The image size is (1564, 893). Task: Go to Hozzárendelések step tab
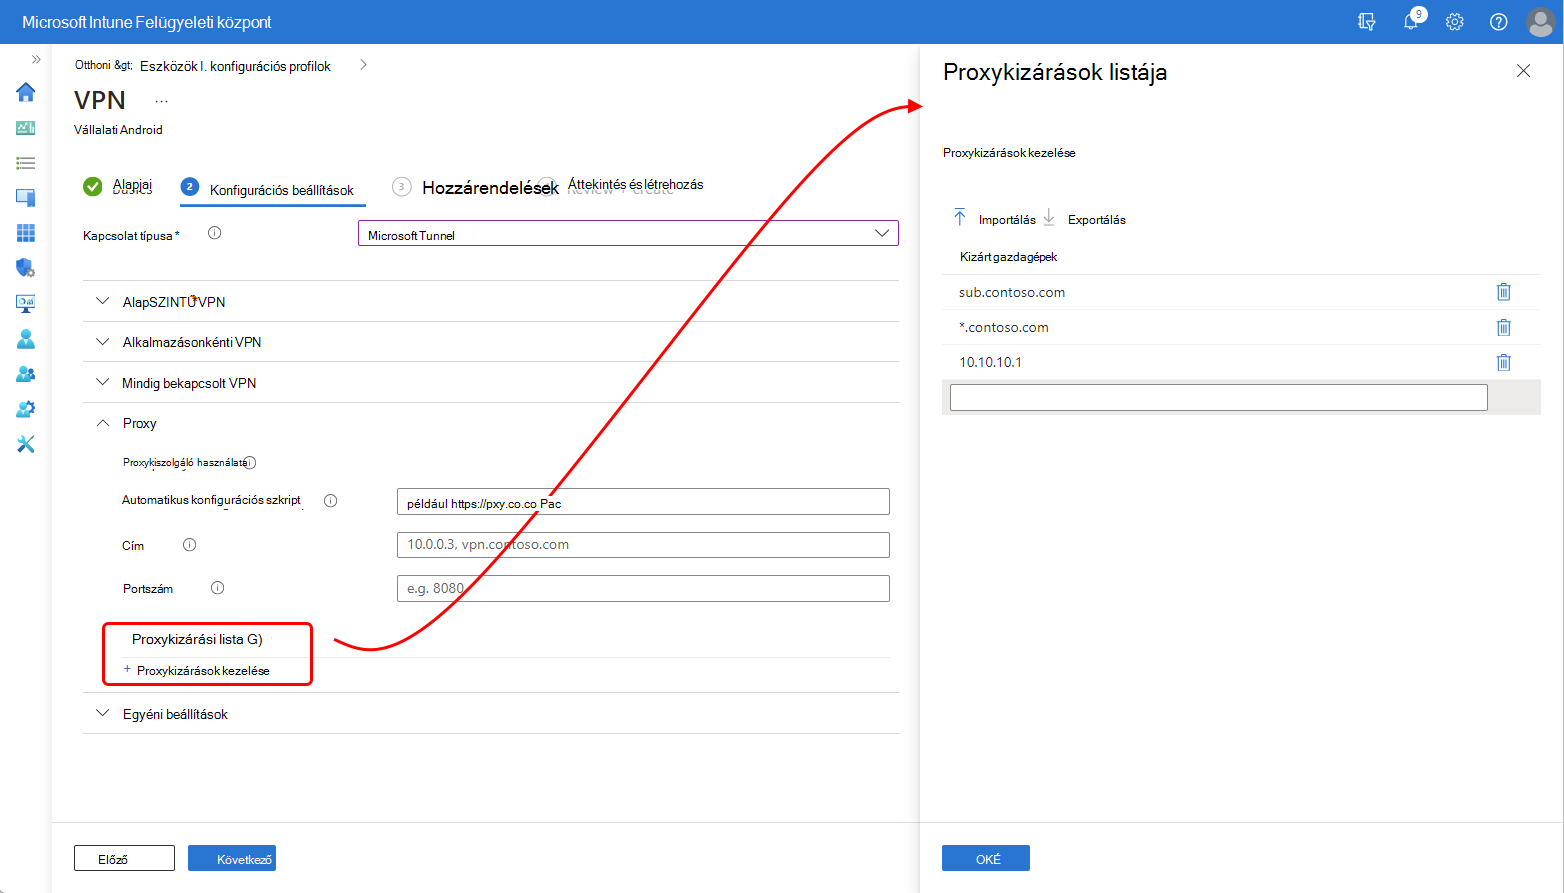coord(476,187)
